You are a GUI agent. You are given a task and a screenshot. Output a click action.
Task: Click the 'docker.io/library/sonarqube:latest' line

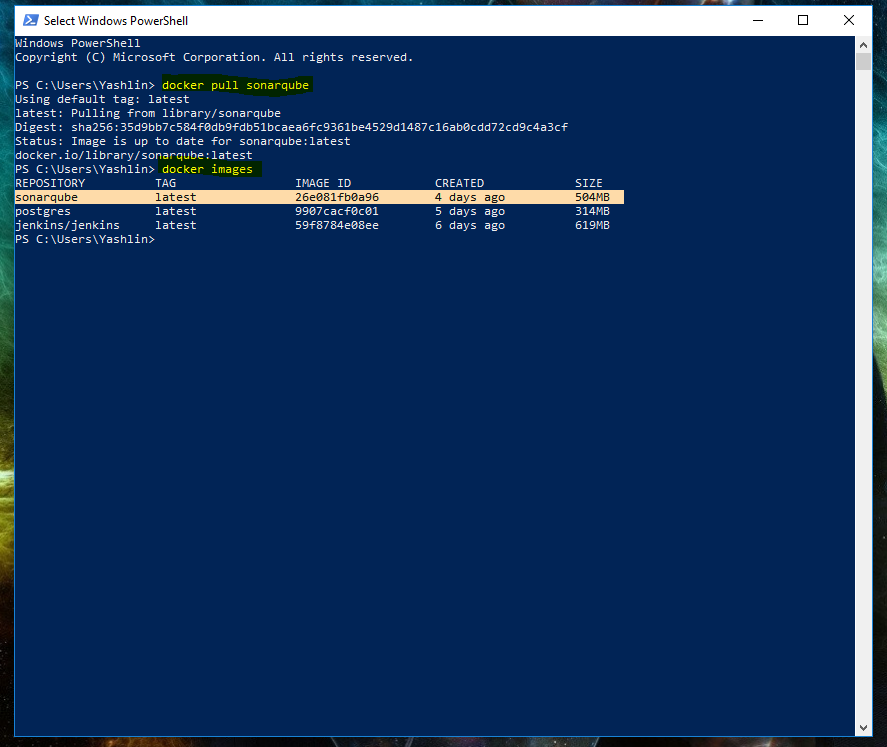coord(134,156)
